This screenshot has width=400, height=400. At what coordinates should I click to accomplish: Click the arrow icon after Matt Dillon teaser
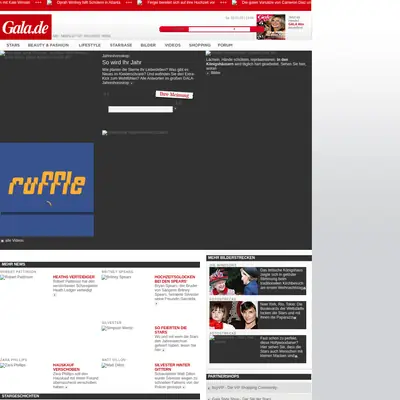tap(184, 387)
